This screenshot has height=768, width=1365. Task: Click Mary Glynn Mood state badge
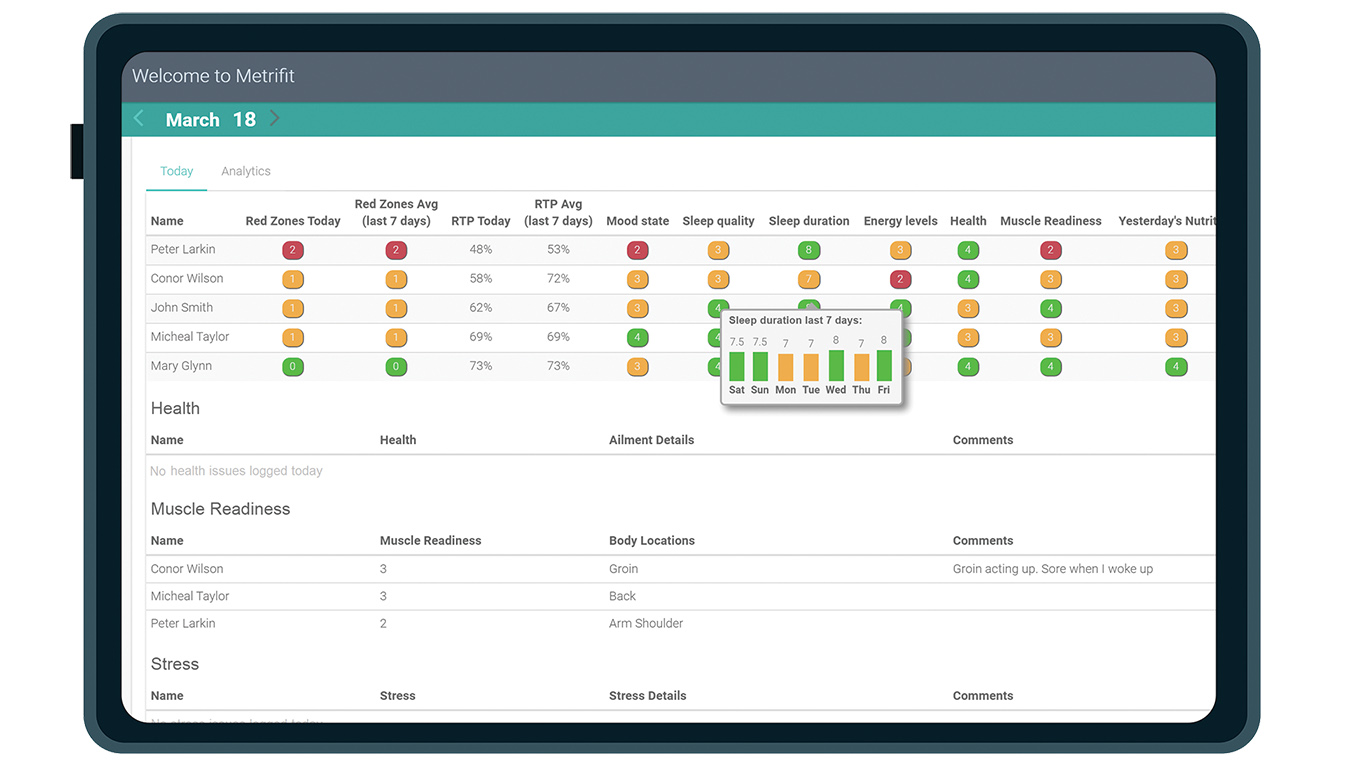[637, 367]
